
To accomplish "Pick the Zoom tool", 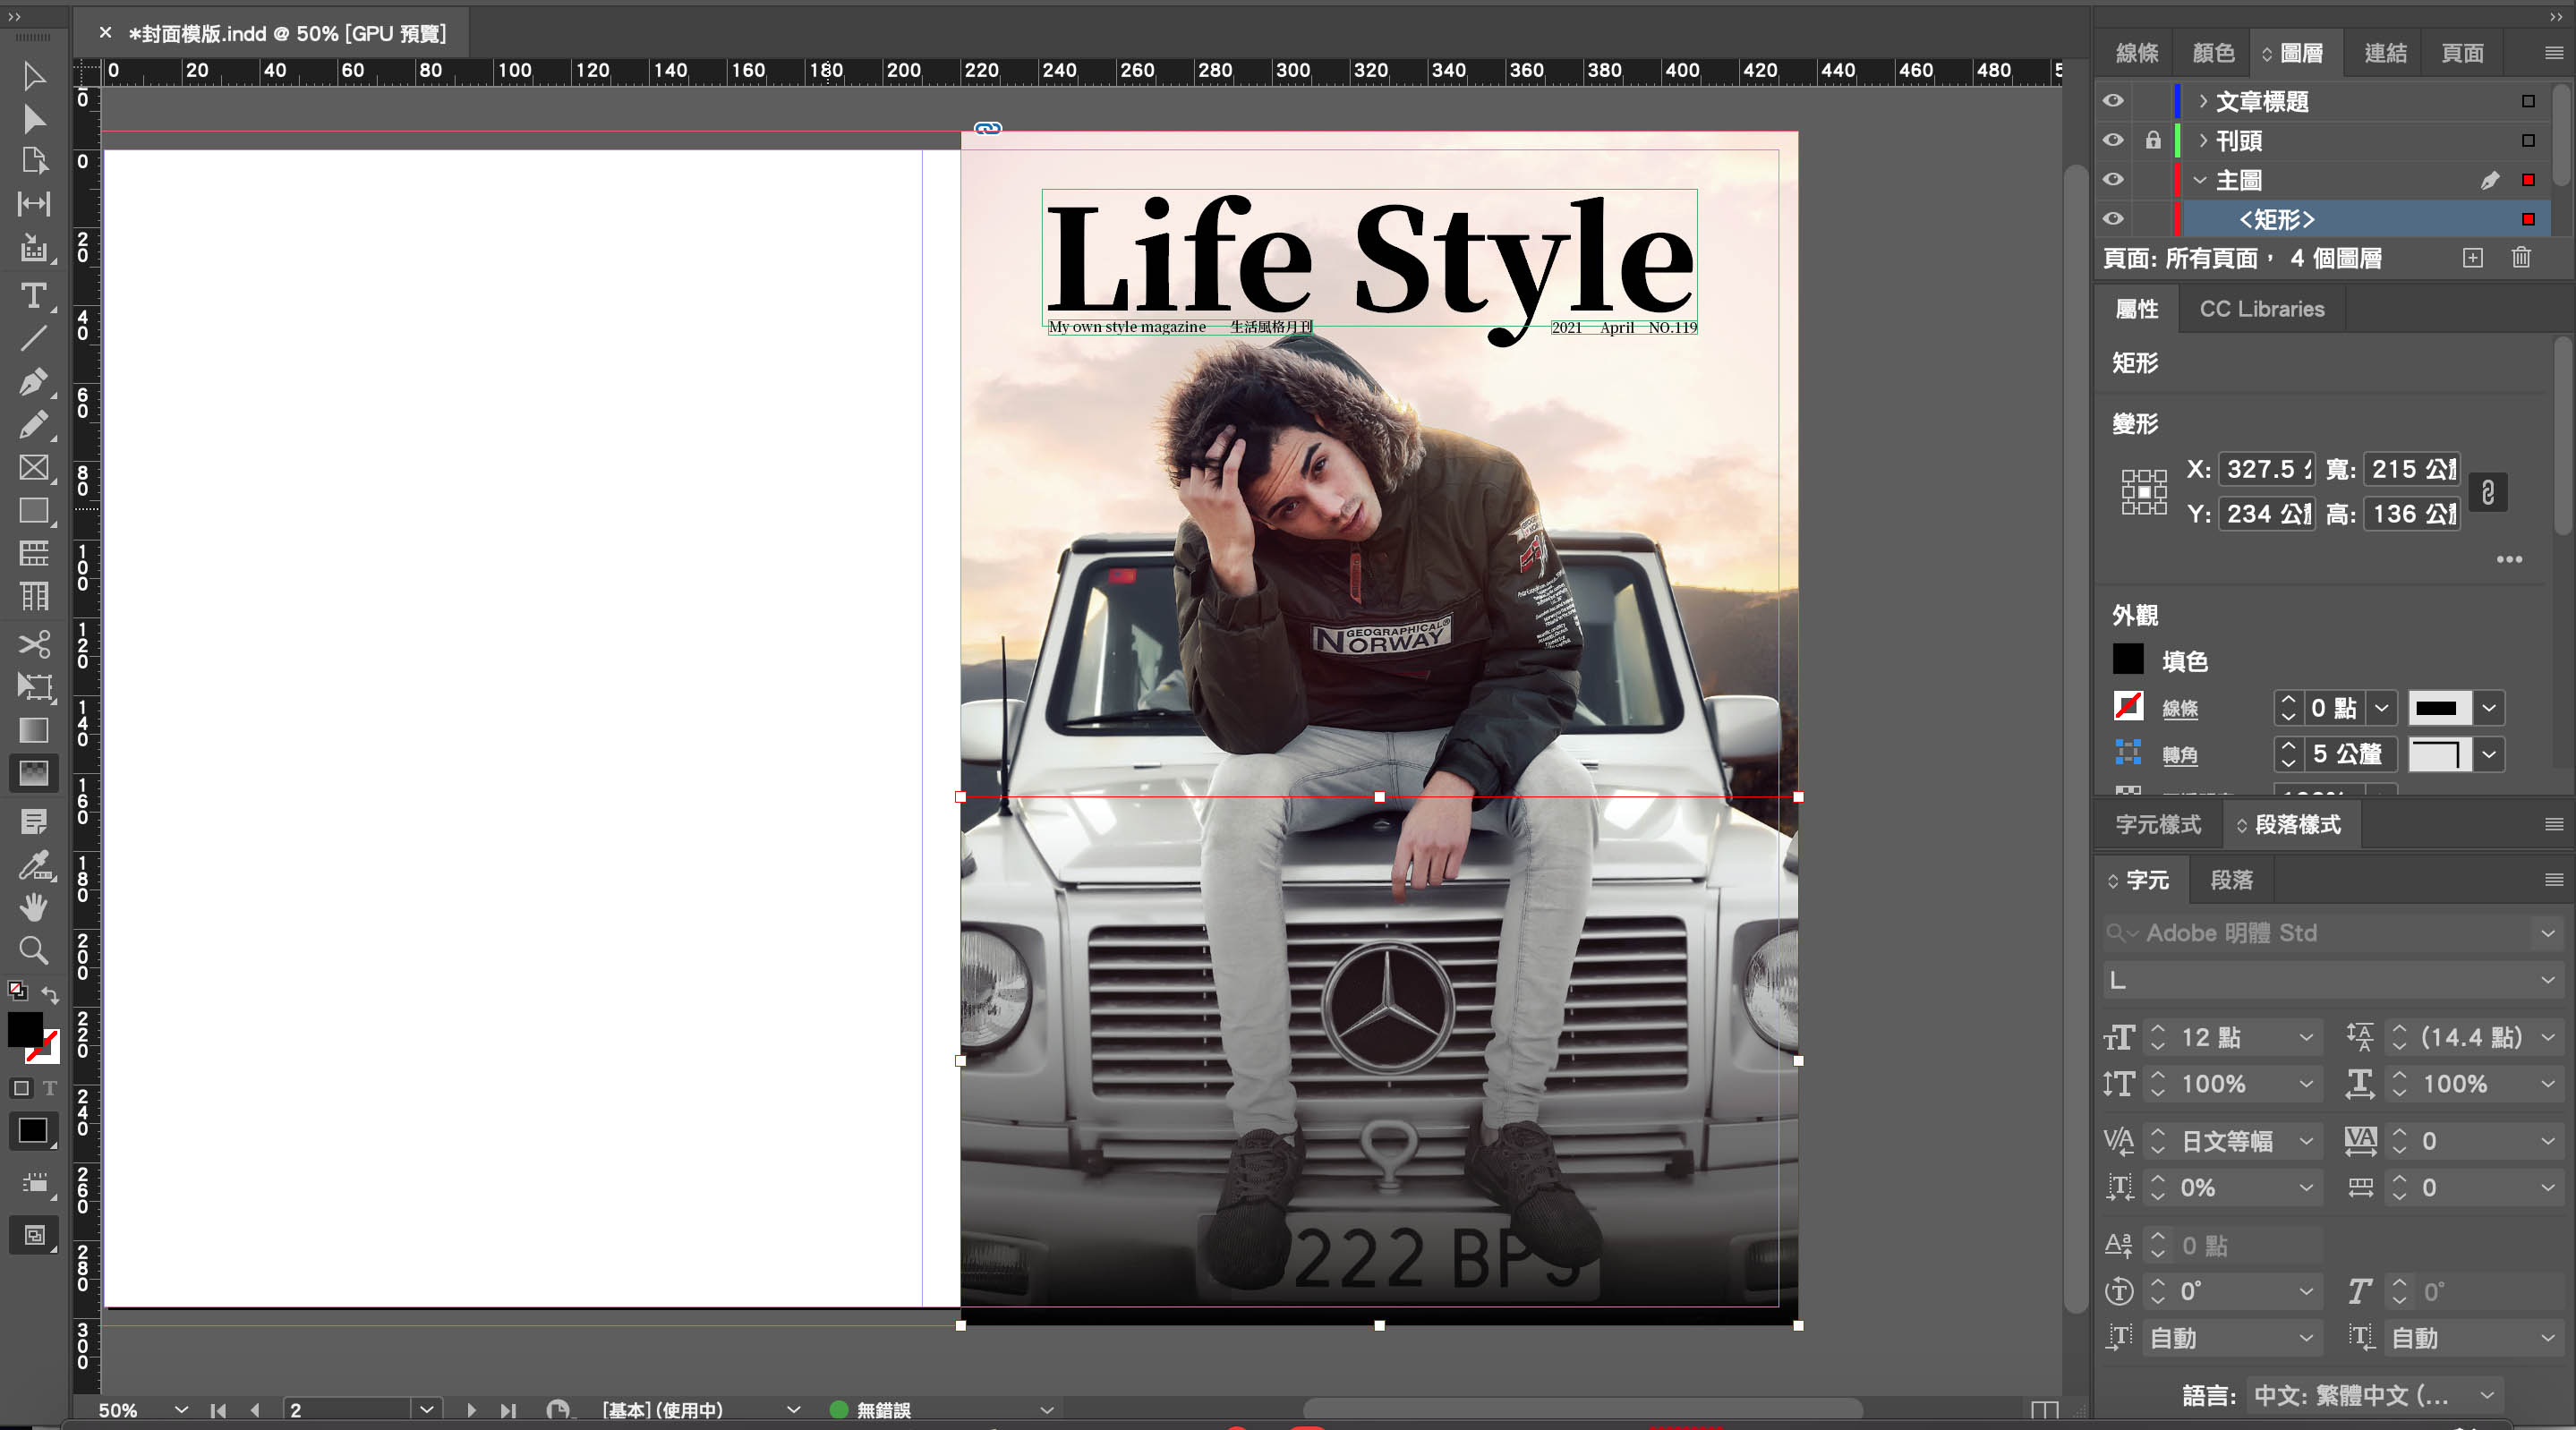I will click(33, 949).
